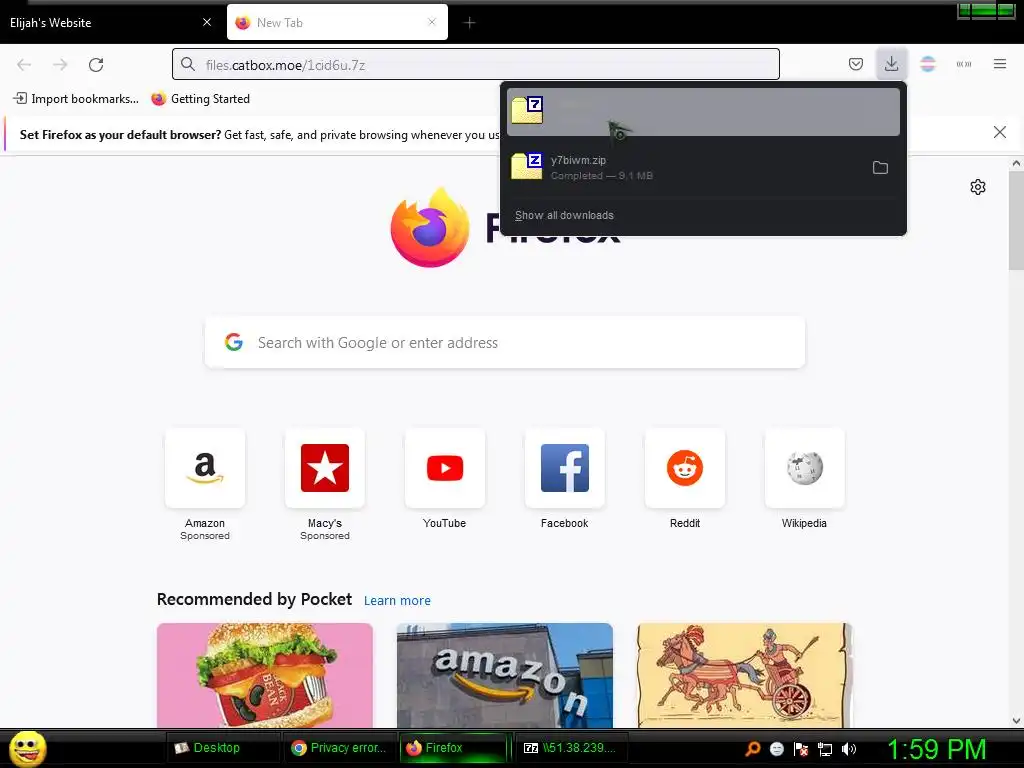Open the Amazon building Pocket story thumbnail
Image resolution: width=1024 pixels, height=768 pixels.
tap(505, 675)
